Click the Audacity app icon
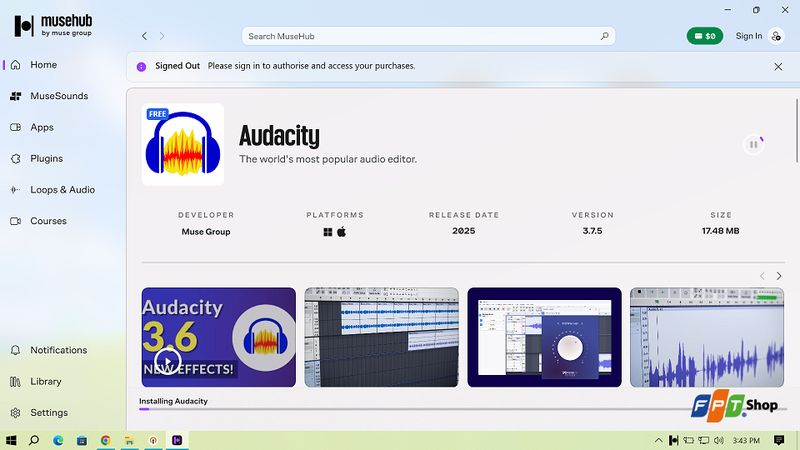 [x=183, y=144]
